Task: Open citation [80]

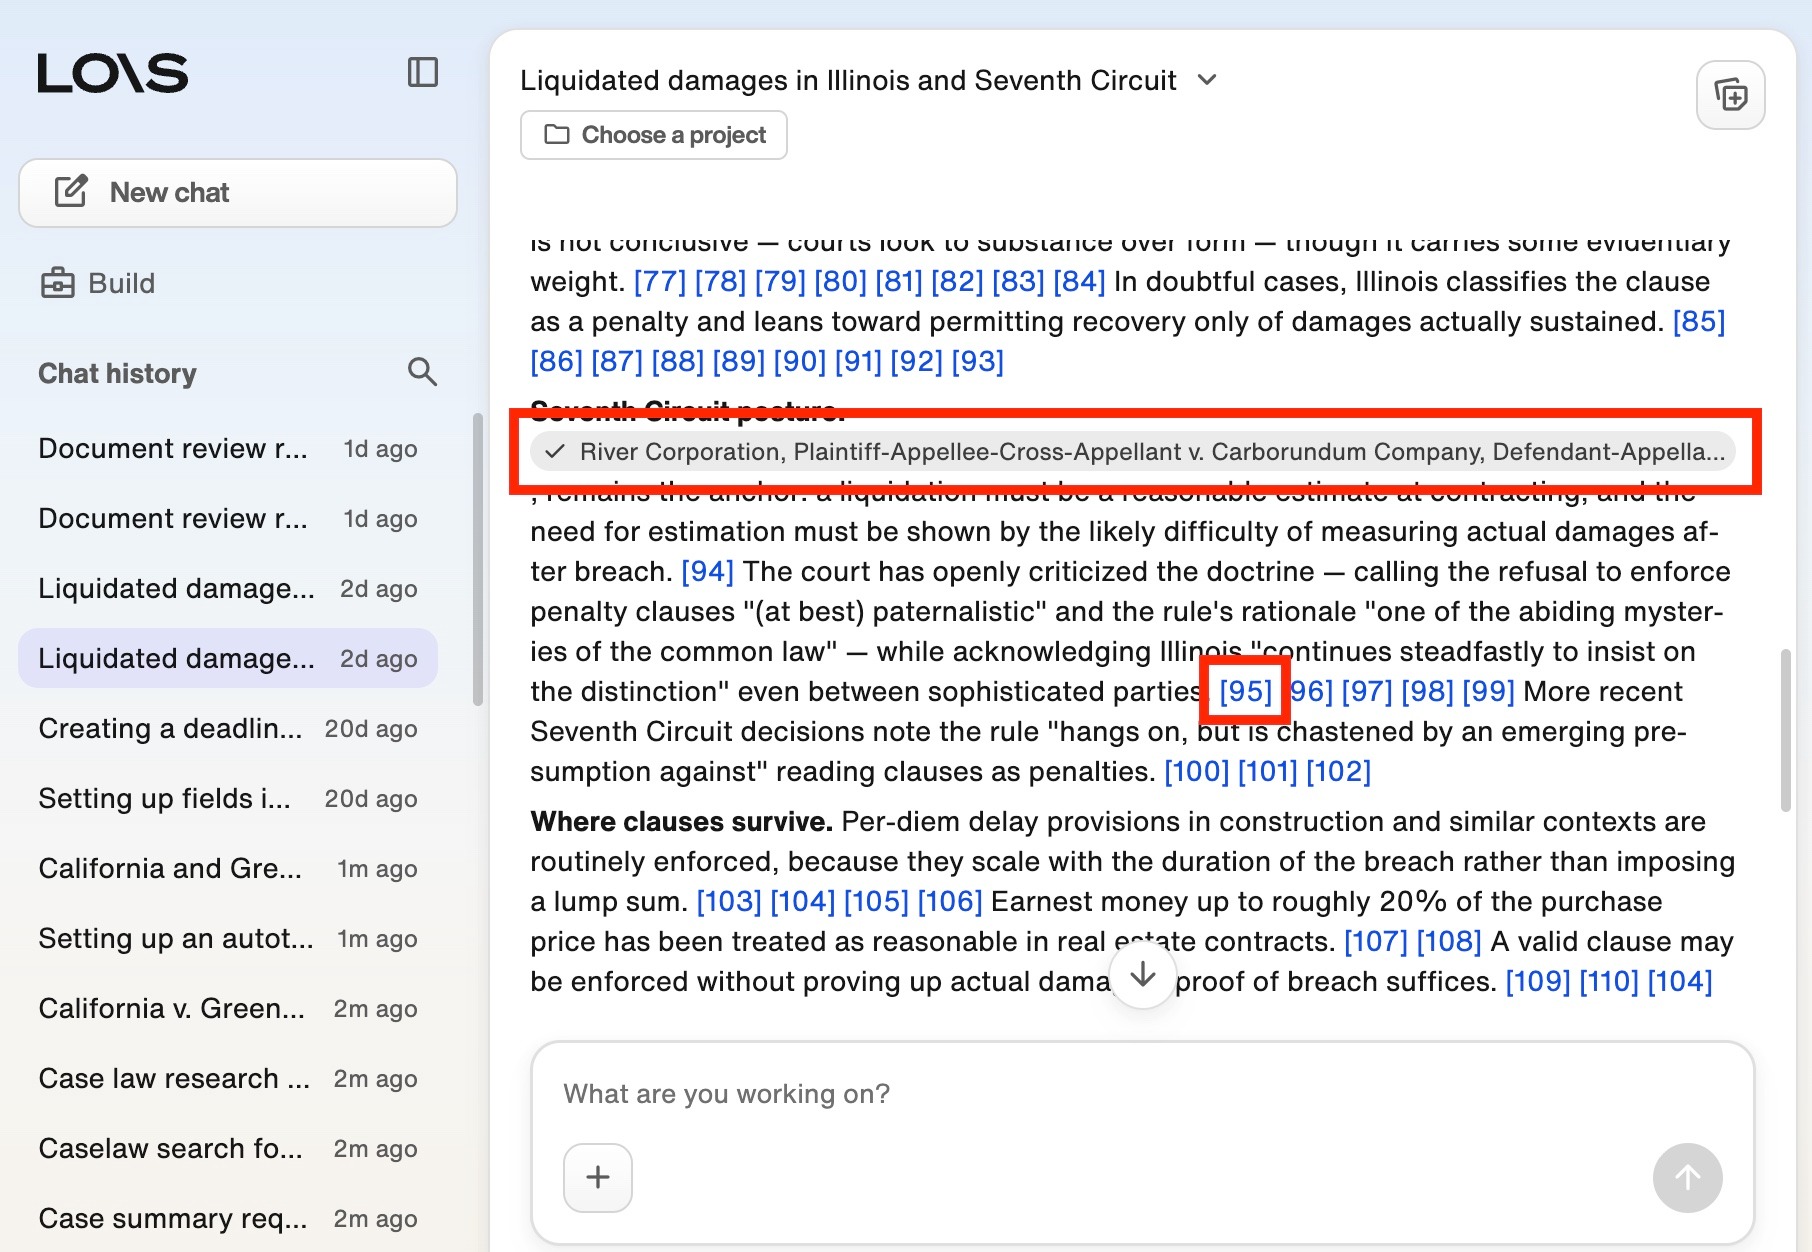Action: 840,282
